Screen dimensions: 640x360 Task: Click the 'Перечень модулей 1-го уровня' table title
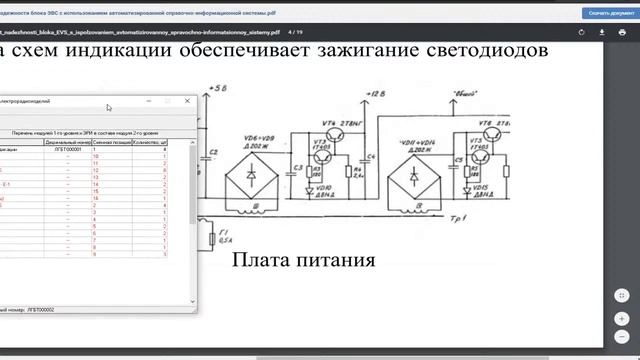click(85, 133)
